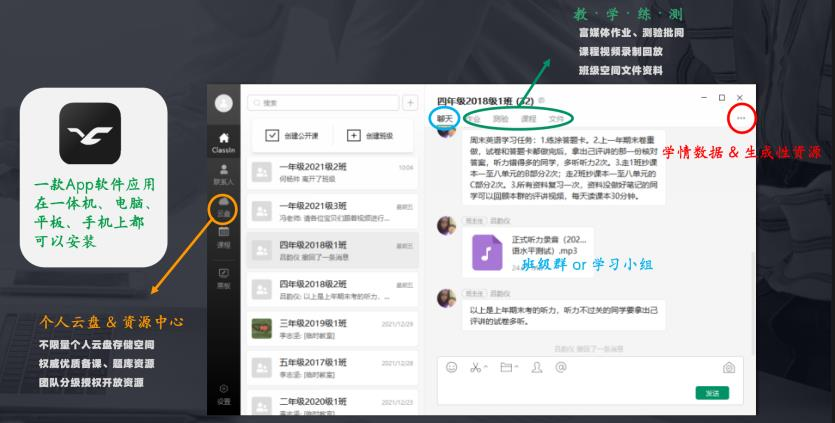
Task: Click the 2021/12/29 date on 三年级2019级1班
Action: click(x=397, y=324)
